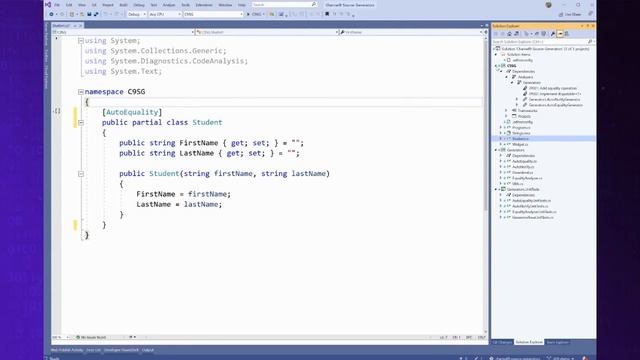The height and width of the screenshot is (360, 640).
Task: Close the Student.cs editor tab
Action: [80, 26]
